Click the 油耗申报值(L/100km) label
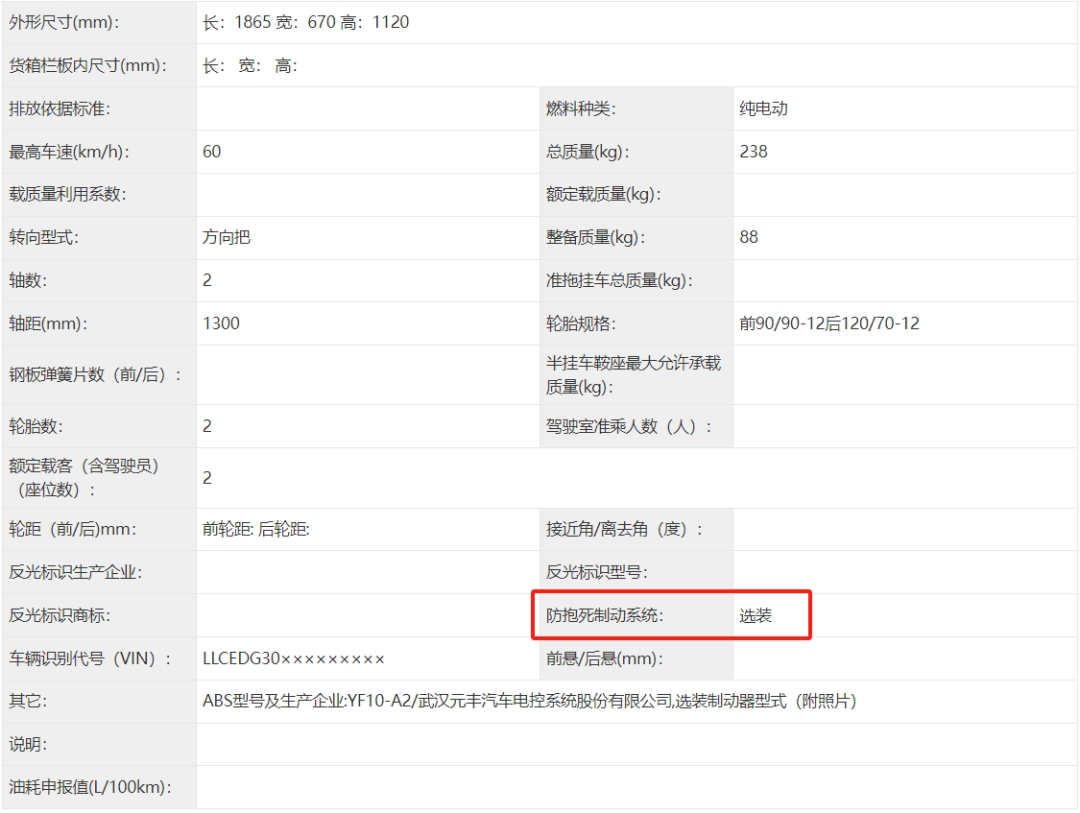This screenshot has width=1080, height=813. (x=90, y=787)
